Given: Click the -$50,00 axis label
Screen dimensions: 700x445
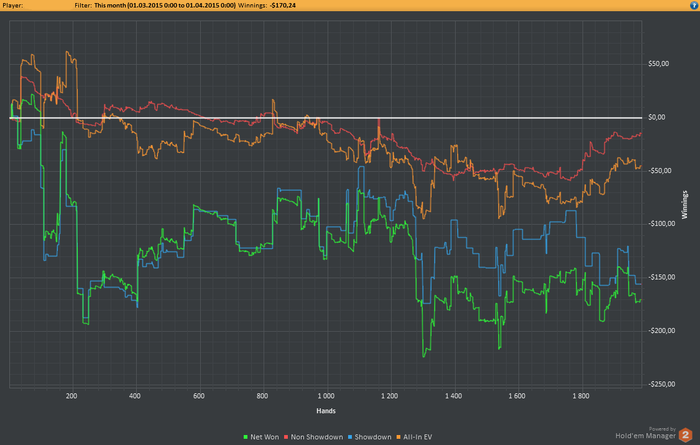Looking at the screenshot, I should 660,171.
